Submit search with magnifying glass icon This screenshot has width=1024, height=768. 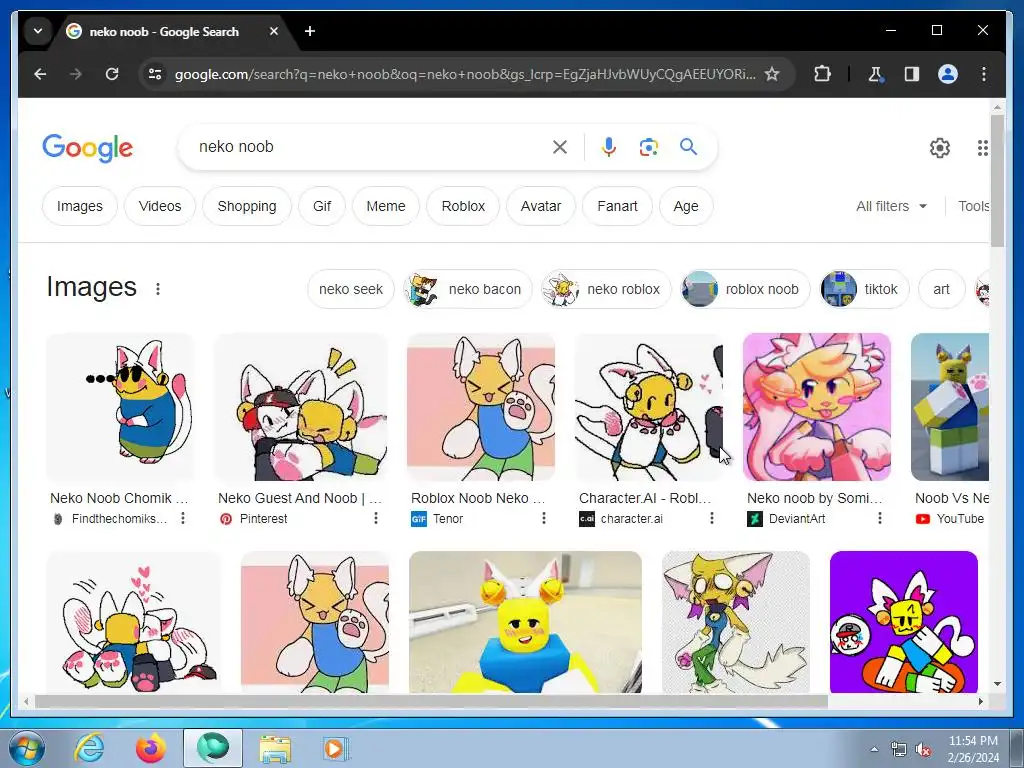coord(688,146)
